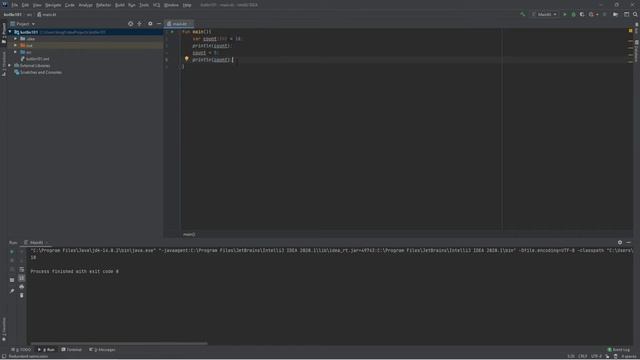The height and width of the screenshot is (360, 640).
Task: Collapse the kotlin101 root project node
Action: 10,32
